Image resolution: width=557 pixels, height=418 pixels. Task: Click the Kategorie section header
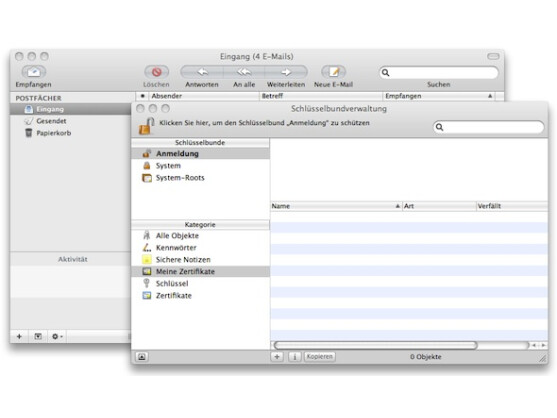(x=200, y=225)
